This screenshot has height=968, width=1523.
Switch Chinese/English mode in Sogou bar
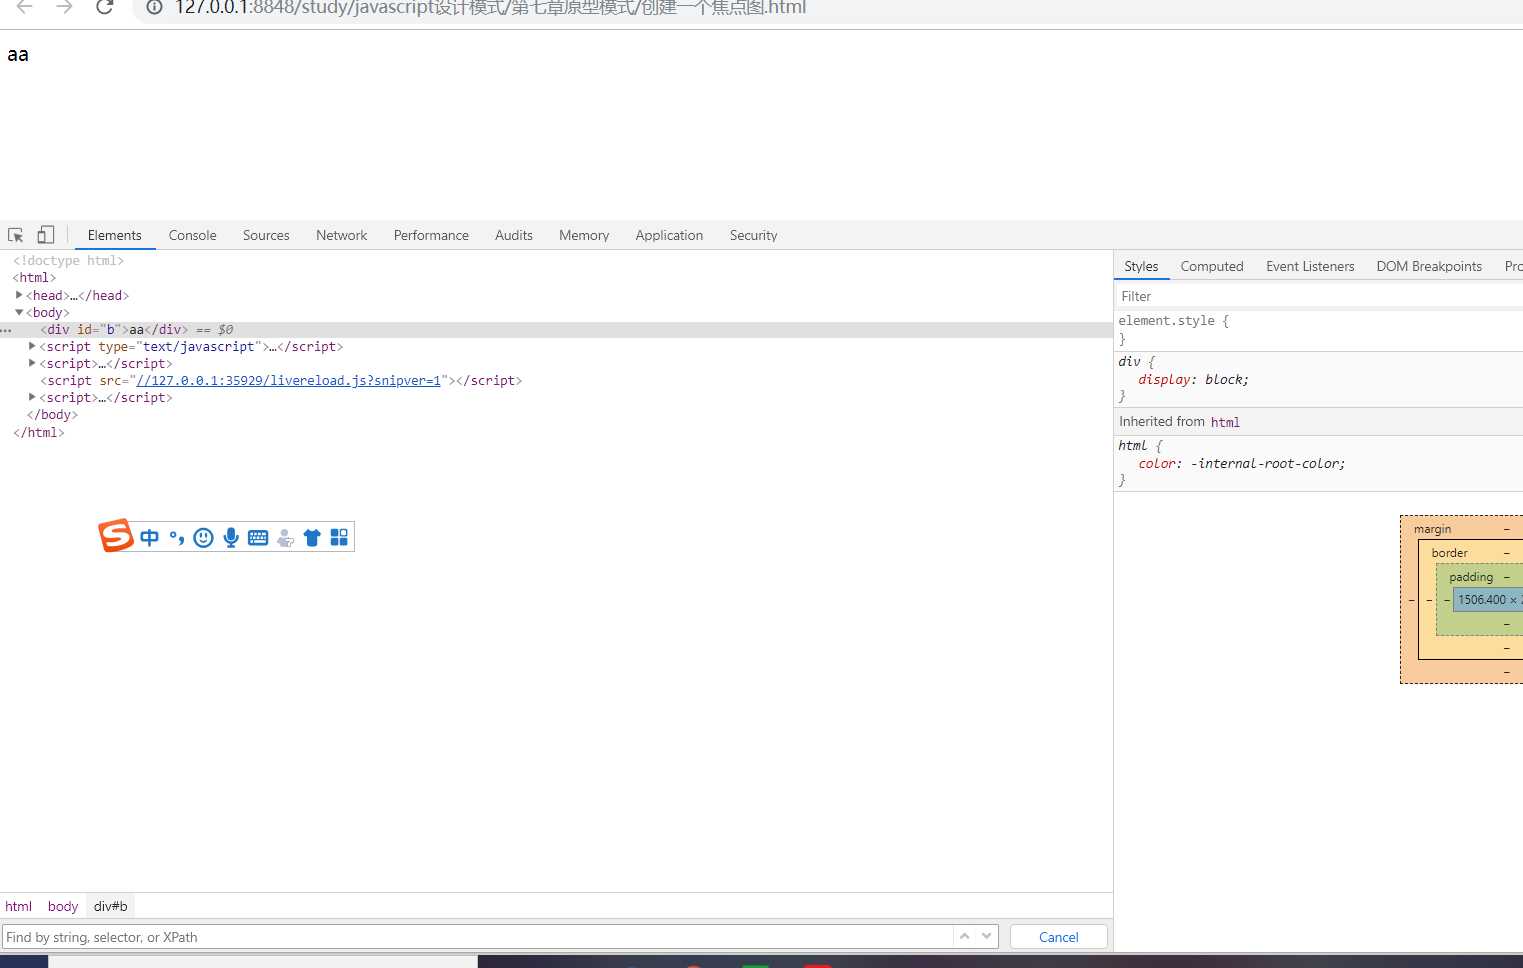[x=150, y=538]
